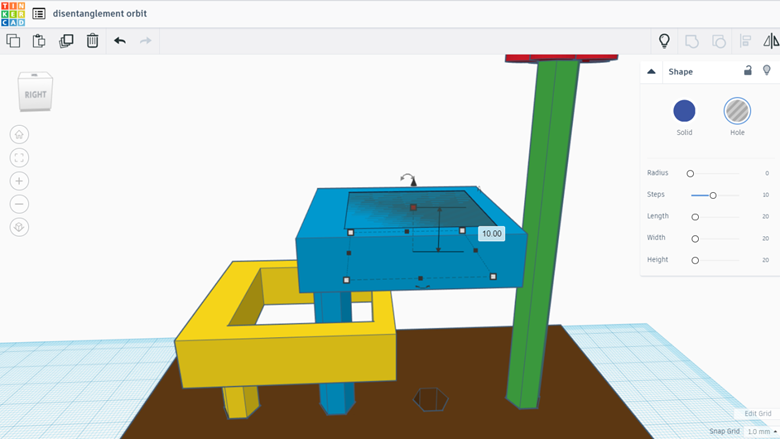Click the Show all lightbulb icon in the toolbar

point(664,40)
